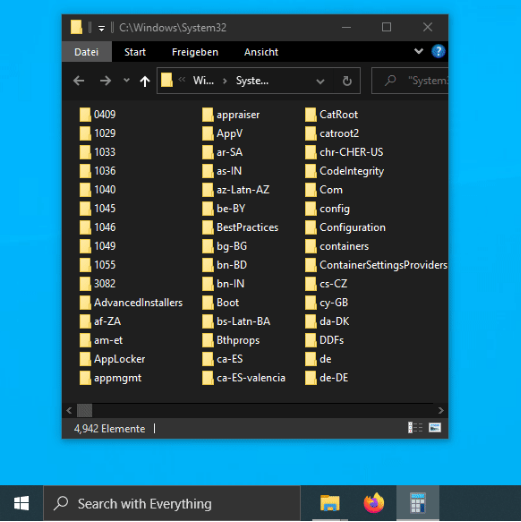Image resolution: width=521 pixels, height=522 pixels.
Task: Click the scroll left arrow
Action: [x=69, y=410]
